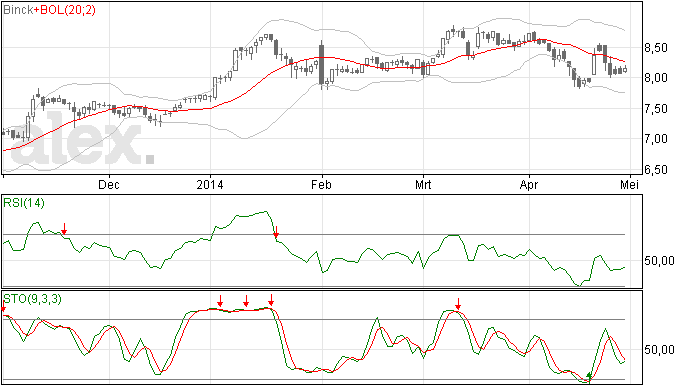Click the RSI red sell arrow in late January

pos(276,232)
